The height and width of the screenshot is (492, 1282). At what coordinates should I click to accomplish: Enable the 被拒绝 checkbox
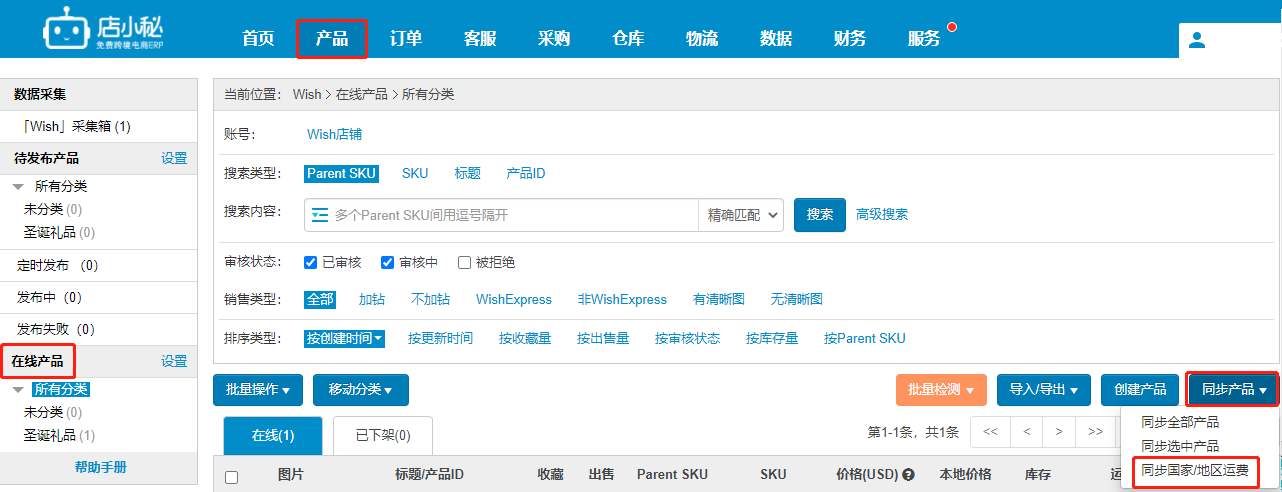464,263
